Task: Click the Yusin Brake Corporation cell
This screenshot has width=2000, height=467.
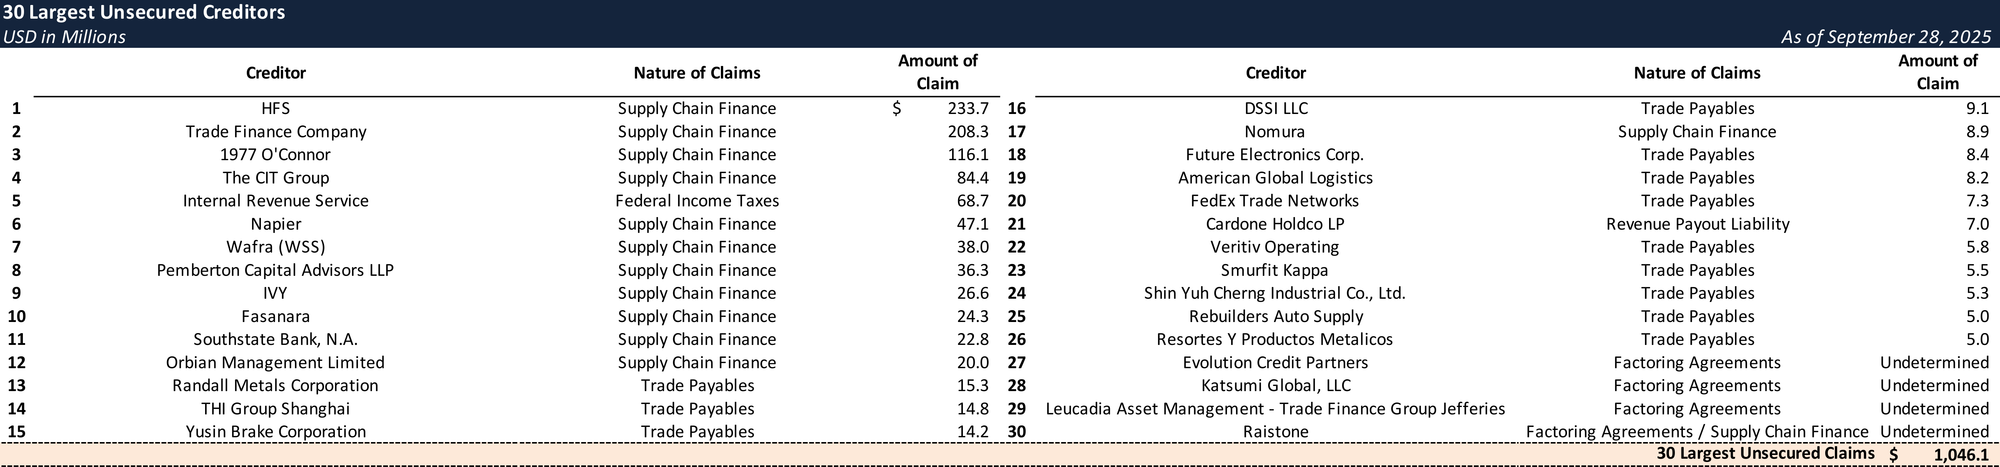Action: tap(275, 432)
